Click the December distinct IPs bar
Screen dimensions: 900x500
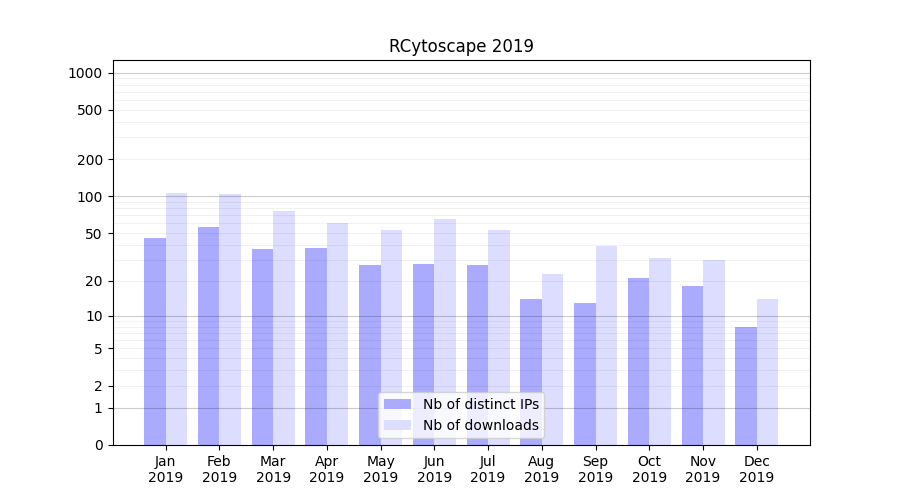point(746,386)
